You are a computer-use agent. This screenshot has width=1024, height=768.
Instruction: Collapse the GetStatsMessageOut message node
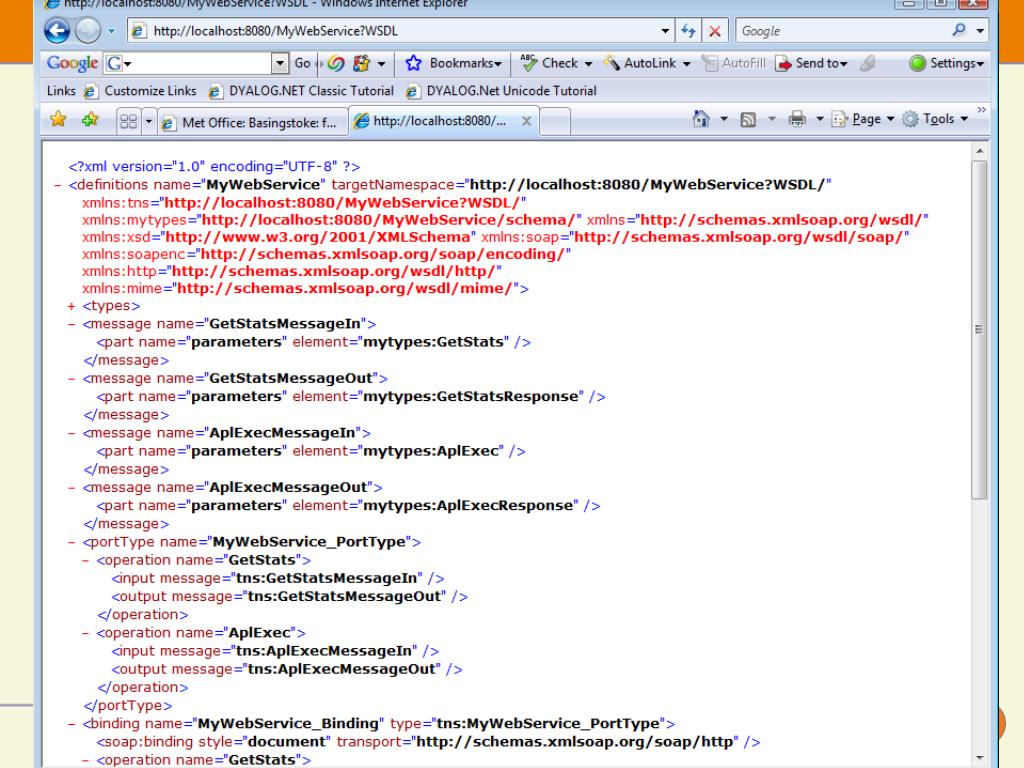point(71,379)
